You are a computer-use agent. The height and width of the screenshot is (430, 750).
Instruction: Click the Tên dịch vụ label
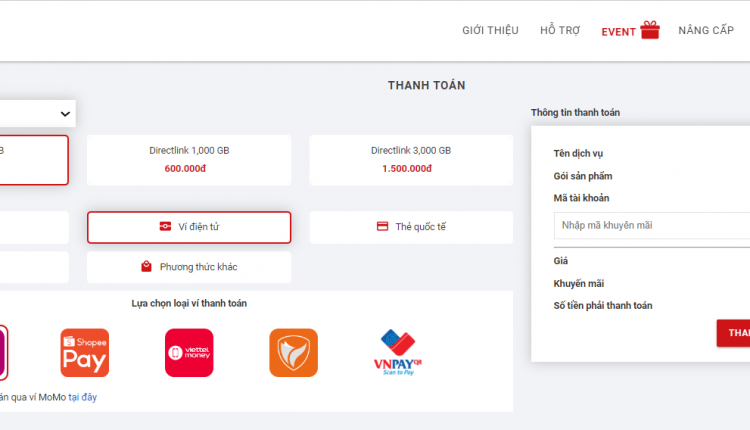coord(578,154)
